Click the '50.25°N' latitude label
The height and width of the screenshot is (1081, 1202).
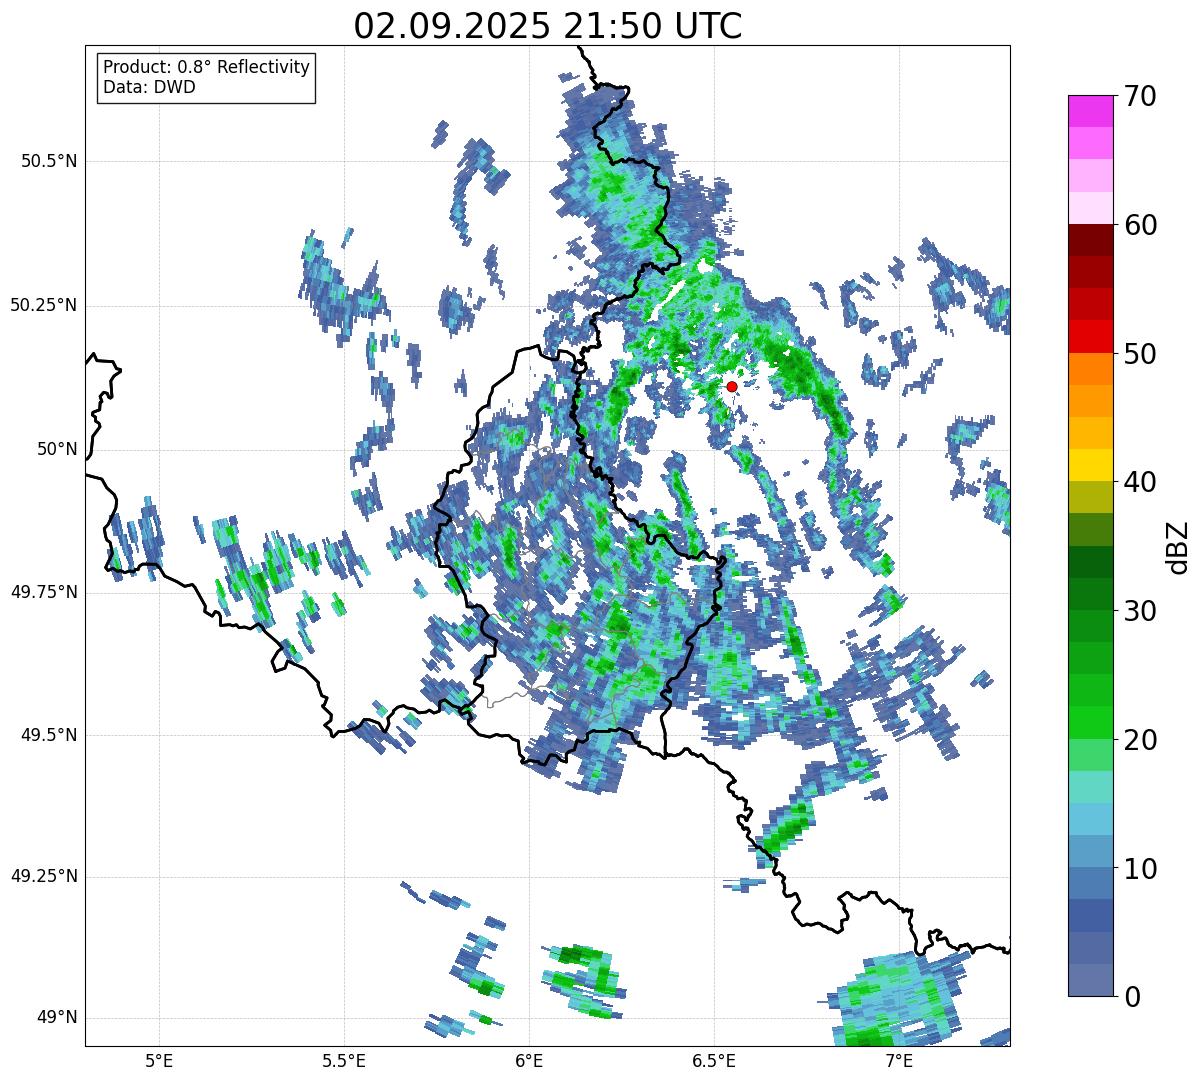pyautogui.click(x=43, y=305)
